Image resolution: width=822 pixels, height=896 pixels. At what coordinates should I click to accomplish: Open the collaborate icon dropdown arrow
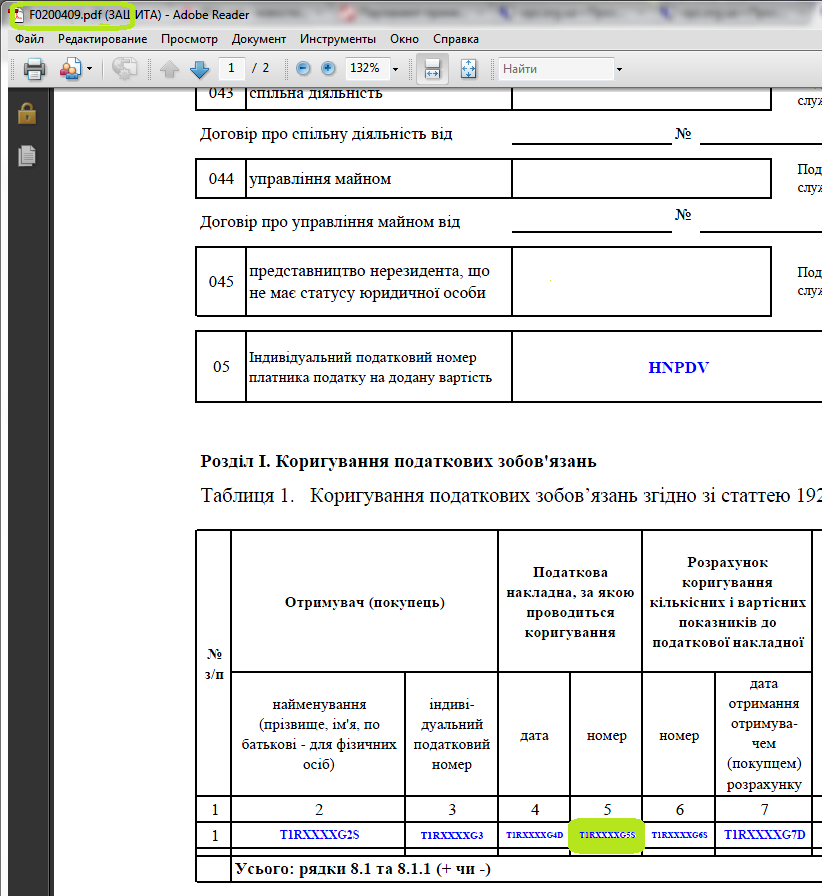90,69
